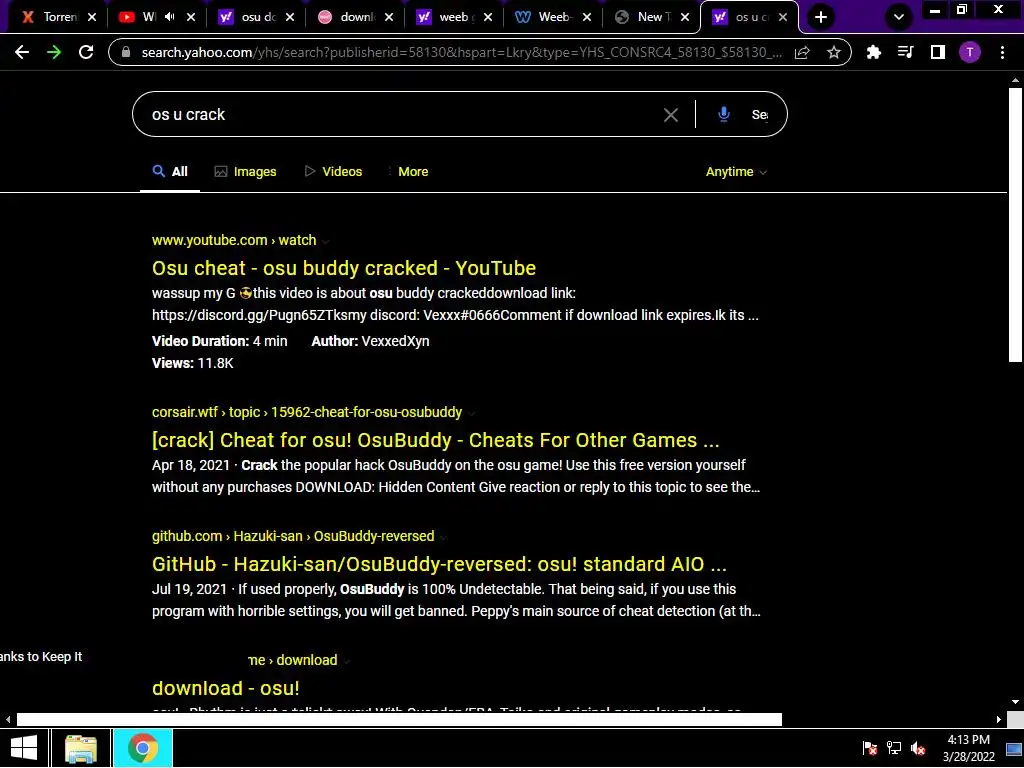Open 'Osu cheat - osu buddy cracked' result

[x=344, y=268]
